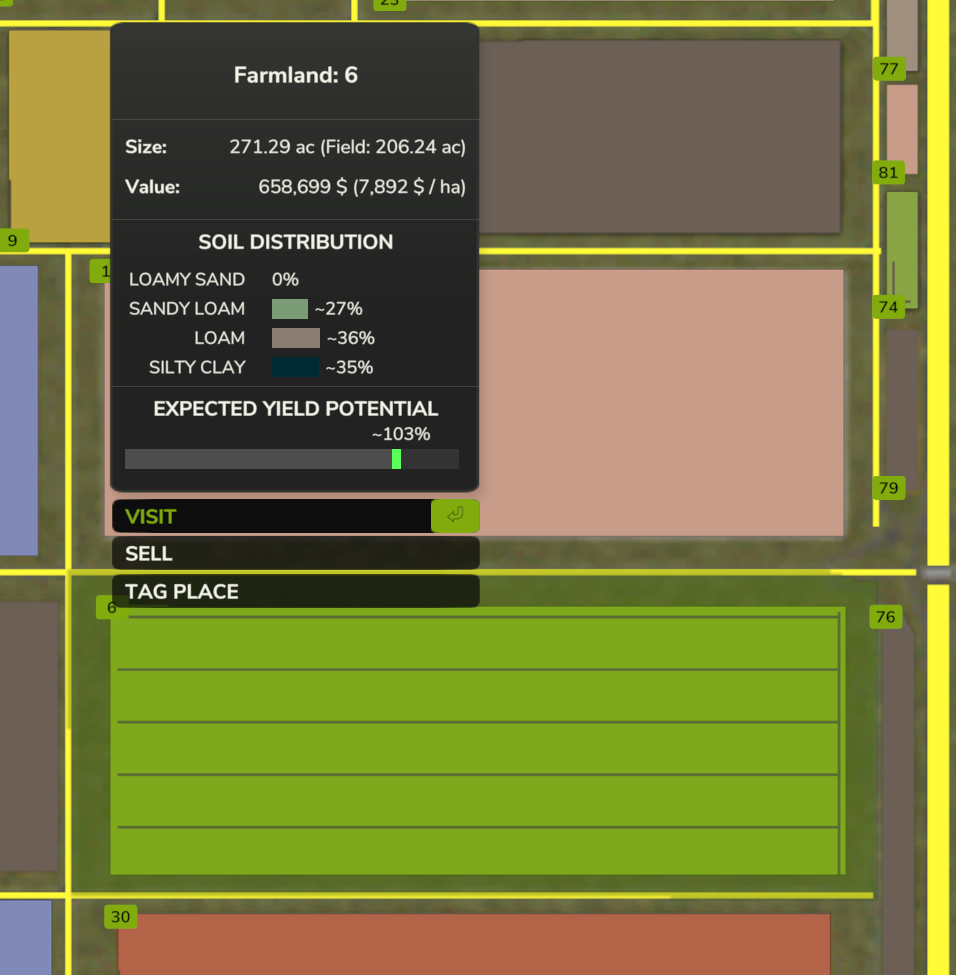956x975 pixels.
Task: Click the value text "658,699 $ (7,892 $ / ha)"
Action: pyautogui.click(x=362, y=187)
